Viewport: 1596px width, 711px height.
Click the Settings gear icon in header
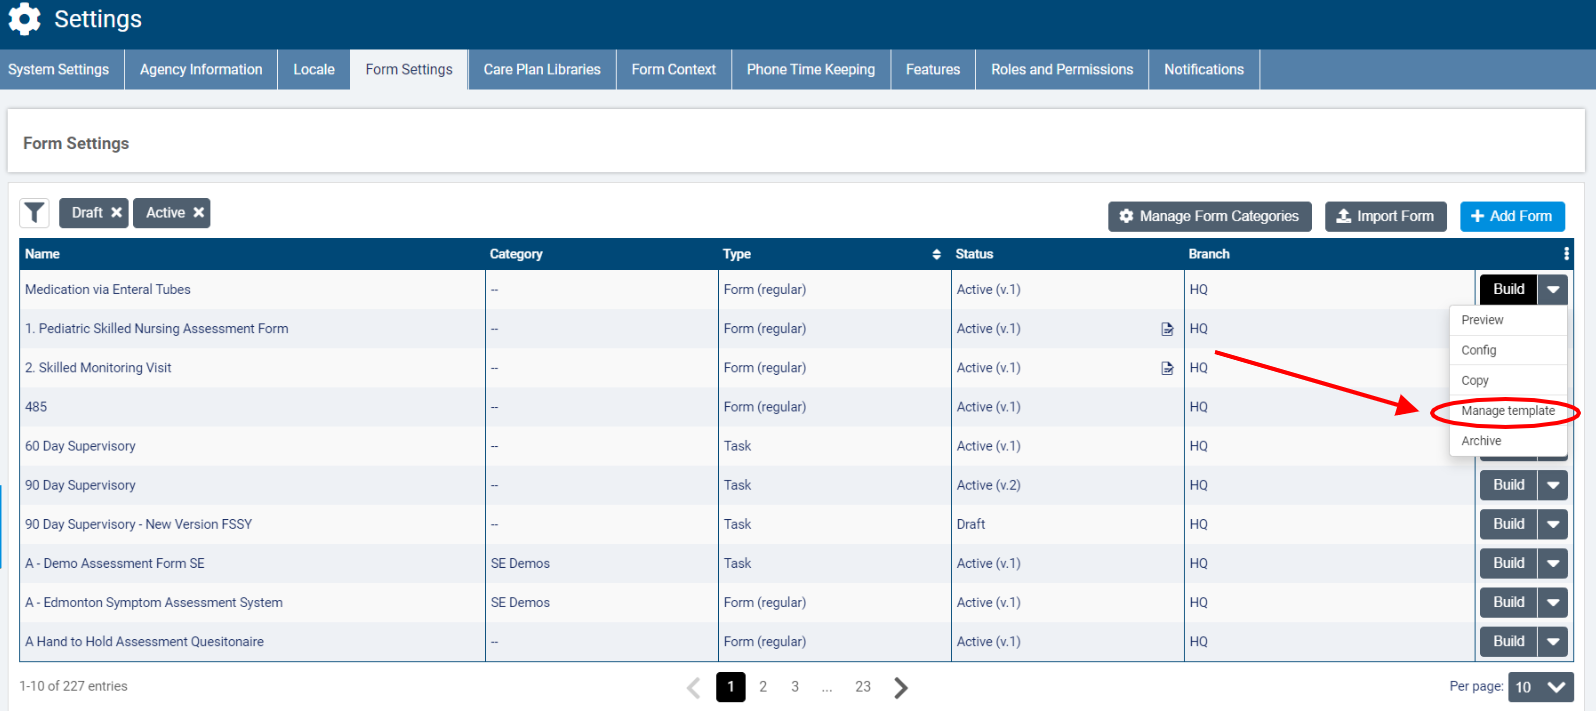click(x=24, y=19)
